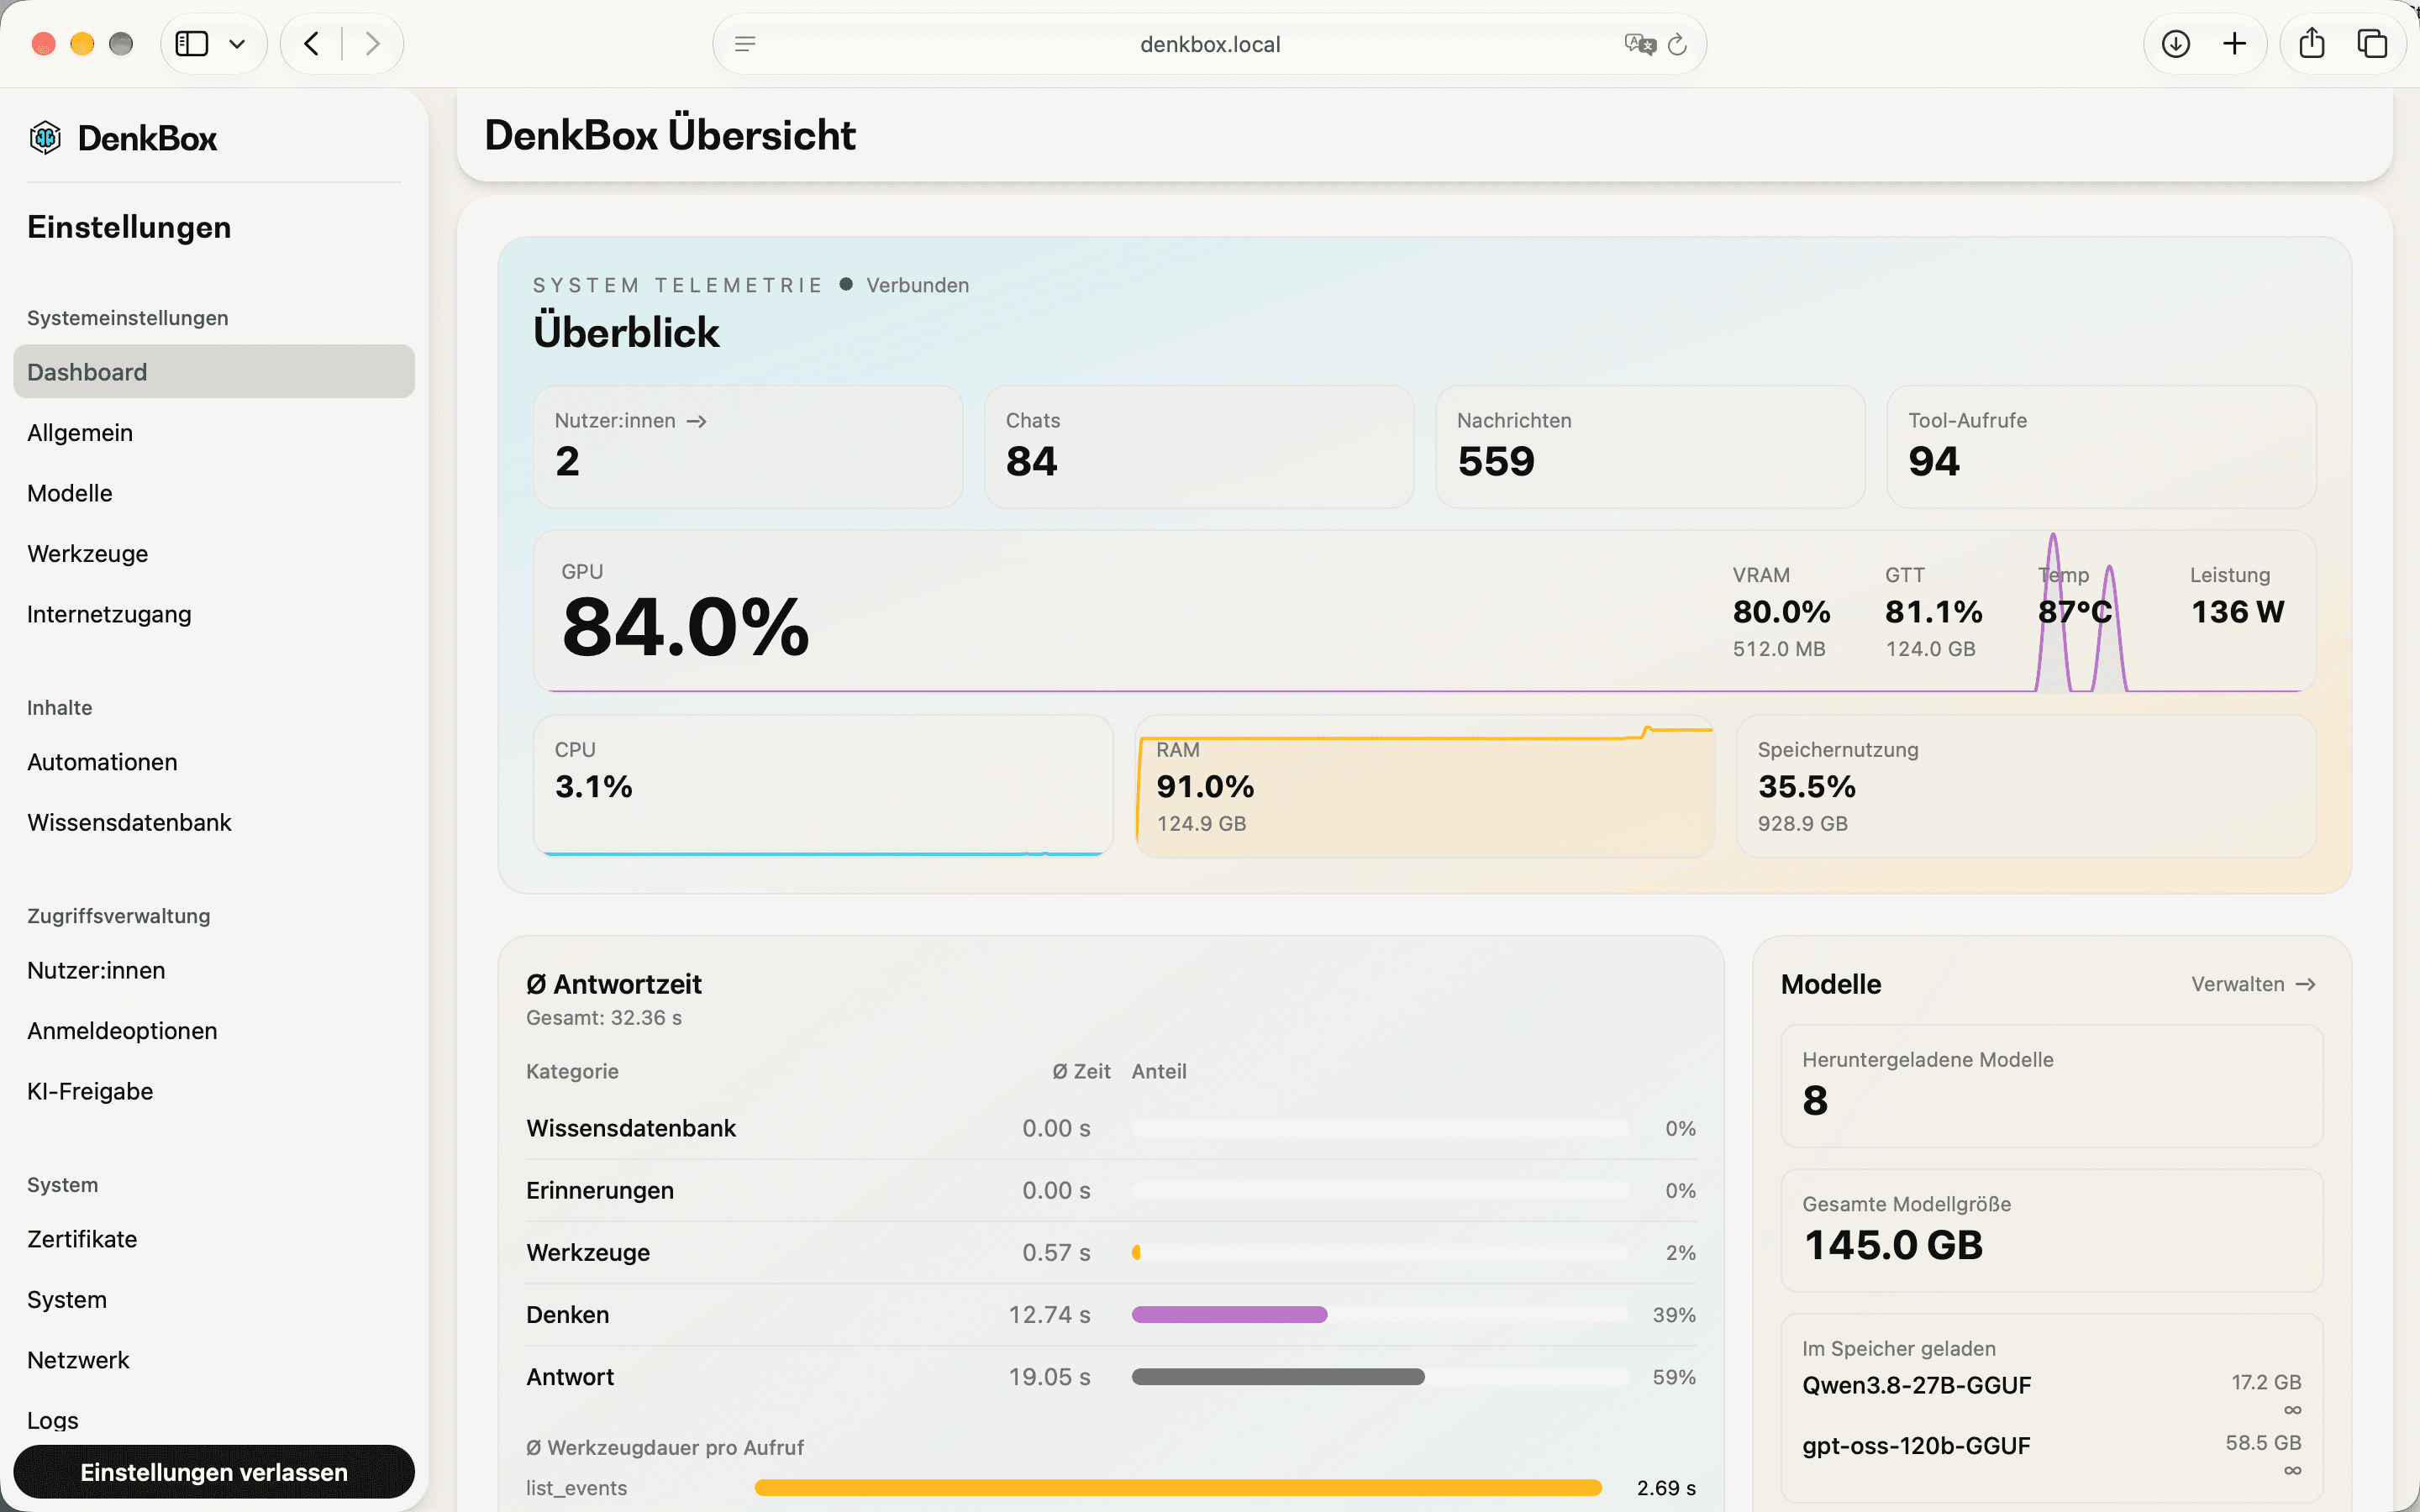Open Wissensdatenbank in the sidebar
Image resolution: width=2420 pixels, height=1512 pixels.
click(x=129, y=822)
